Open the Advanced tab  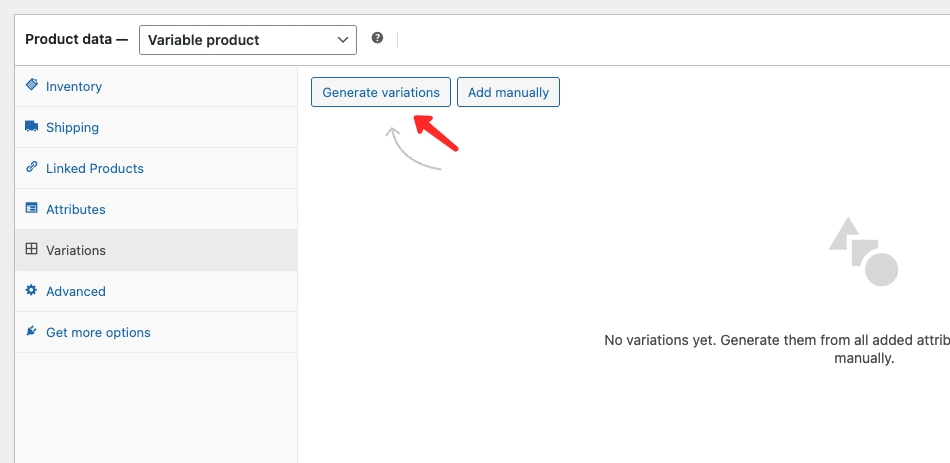[x=76, y=292]
